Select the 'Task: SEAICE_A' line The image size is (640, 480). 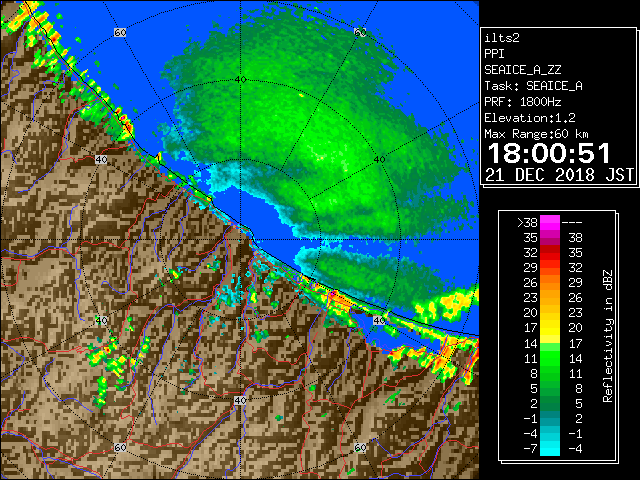pos(533,86)
